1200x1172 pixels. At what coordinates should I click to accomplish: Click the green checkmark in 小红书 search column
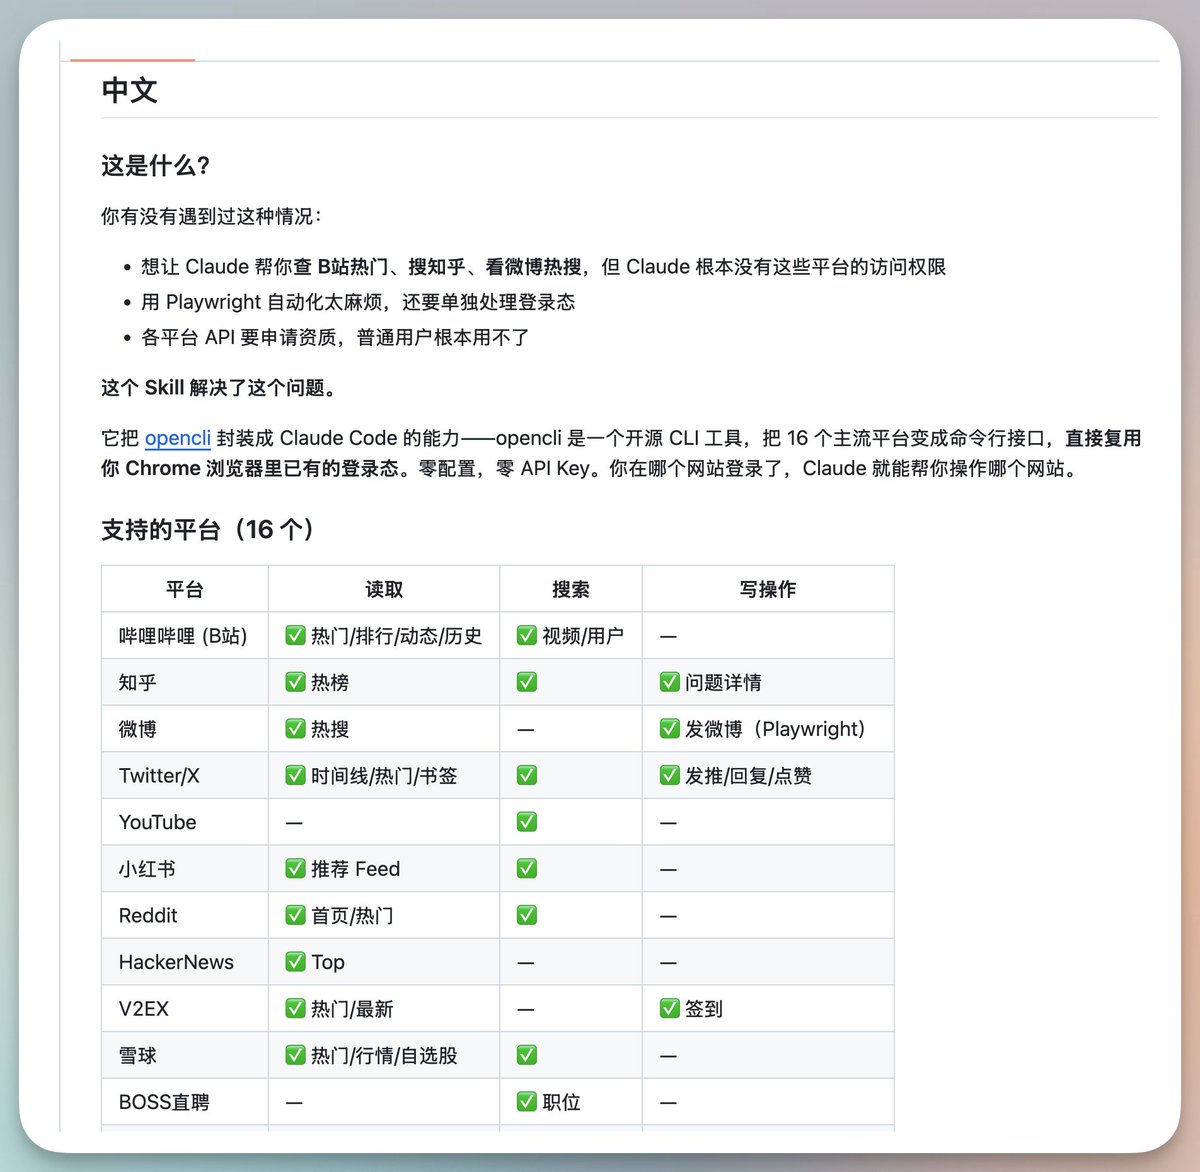[527, 869]
